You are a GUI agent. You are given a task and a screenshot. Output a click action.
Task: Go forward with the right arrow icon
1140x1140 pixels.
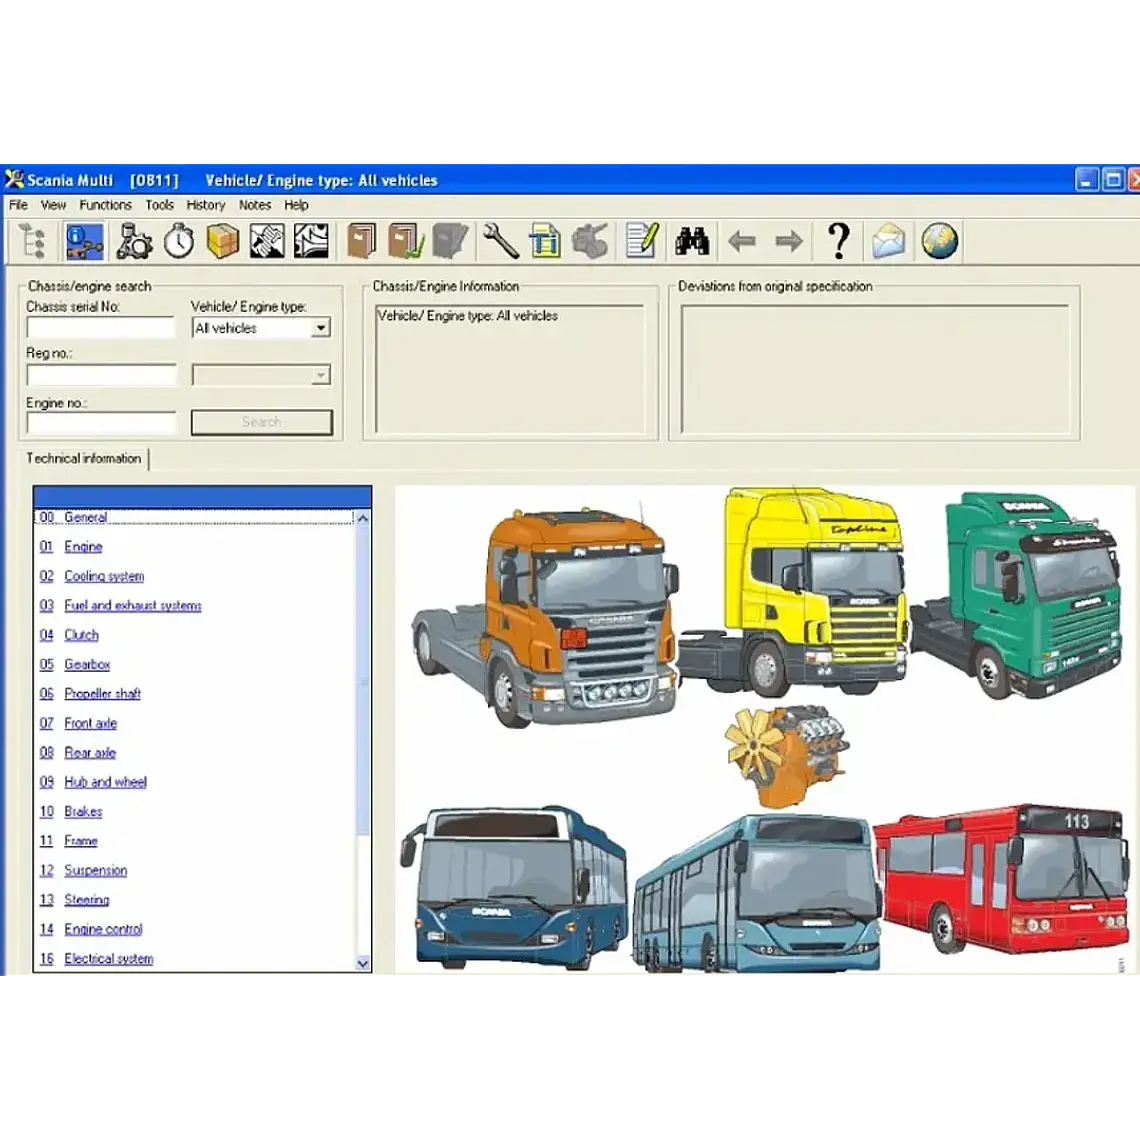[x=788, y=241]
